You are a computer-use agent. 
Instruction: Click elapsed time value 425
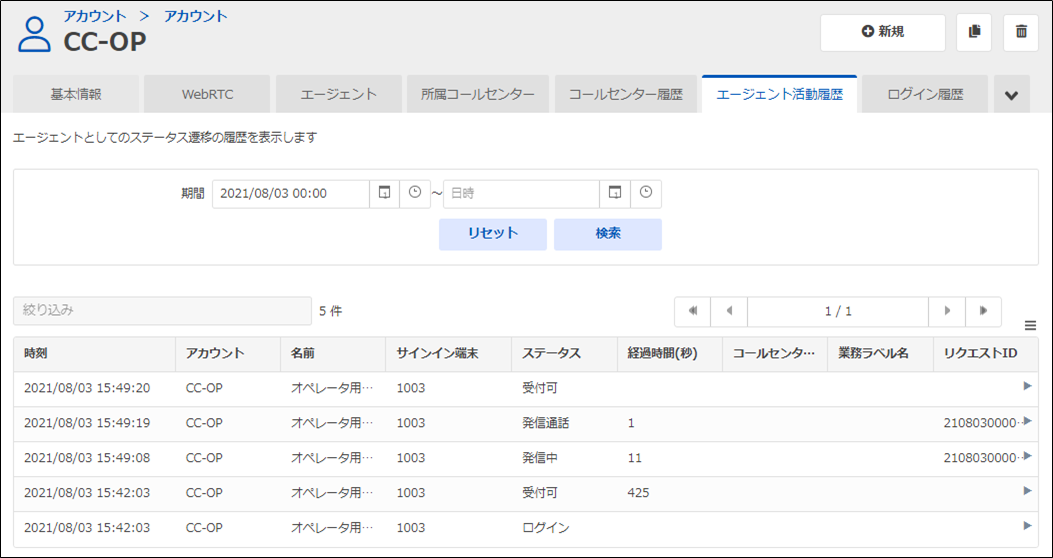(639, 493)
